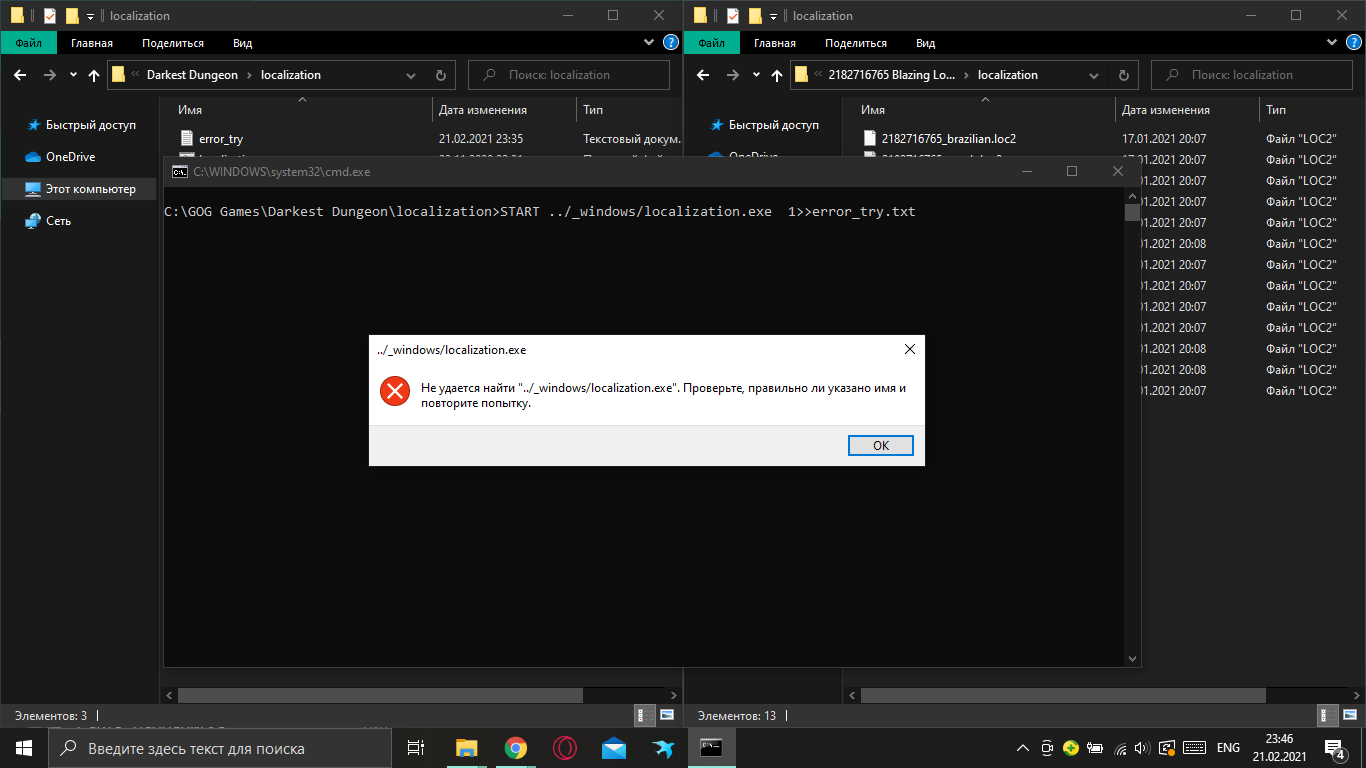This screenshot has height=768, width=1366.
Task: Expand address history dropdown in left Explorer
Action: tap(411, 75)
